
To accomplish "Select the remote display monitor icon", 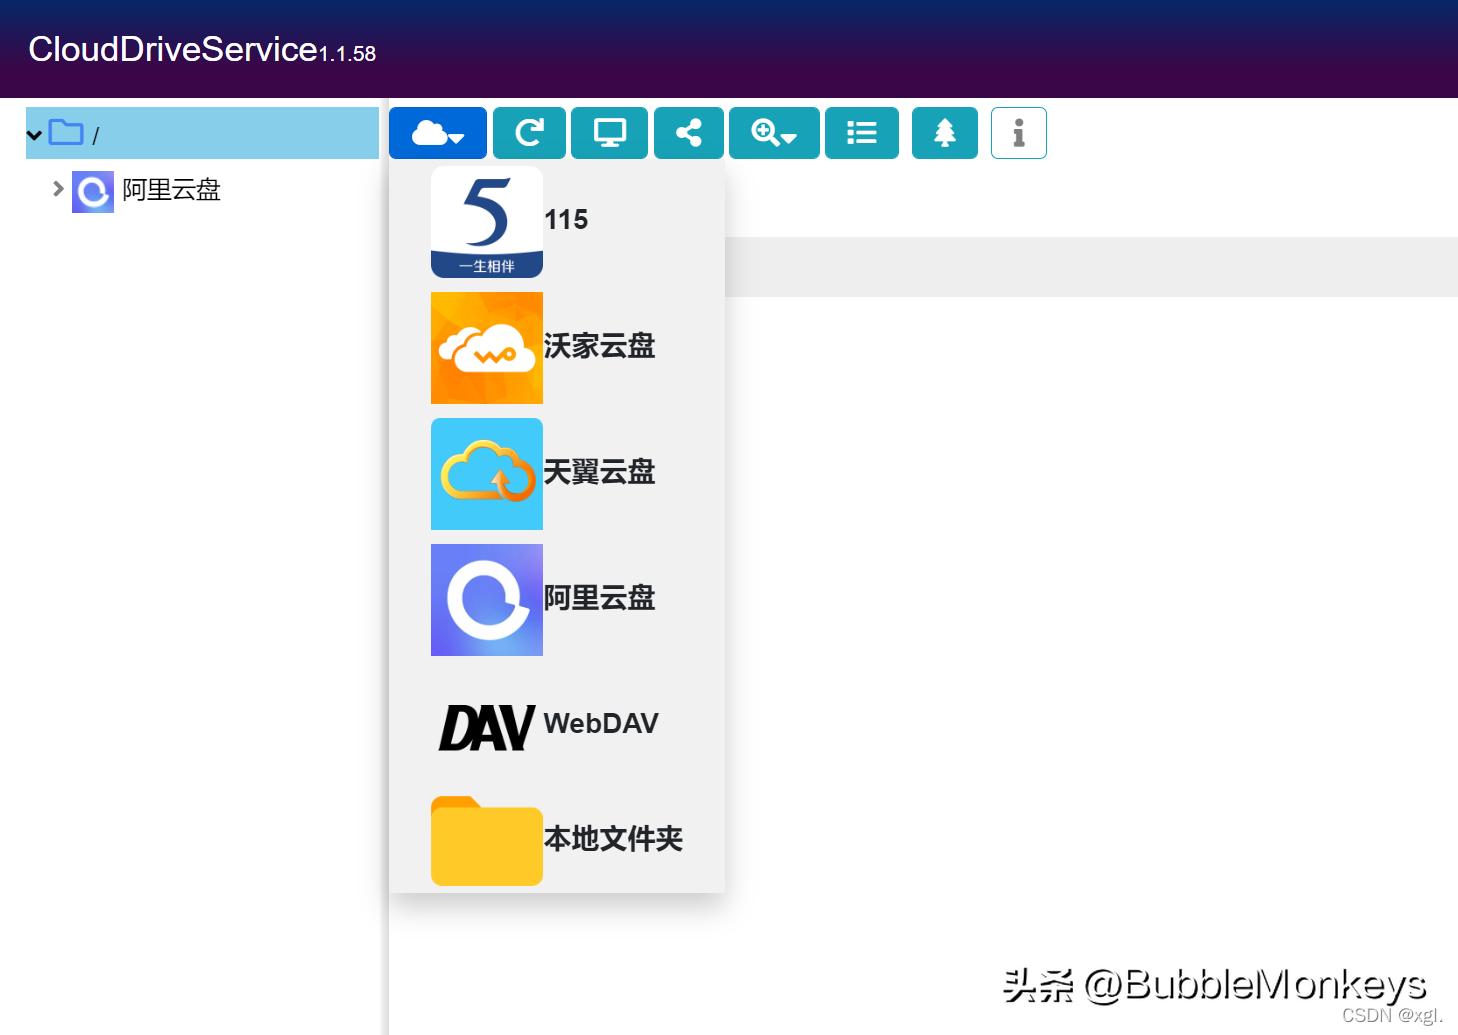I will [609, 132].
